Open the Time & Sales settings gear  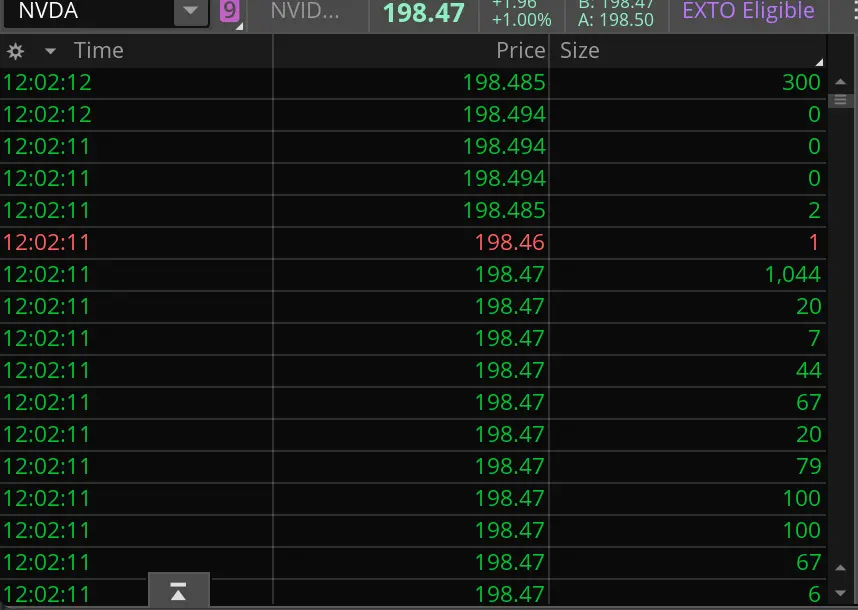pos(15,51)
